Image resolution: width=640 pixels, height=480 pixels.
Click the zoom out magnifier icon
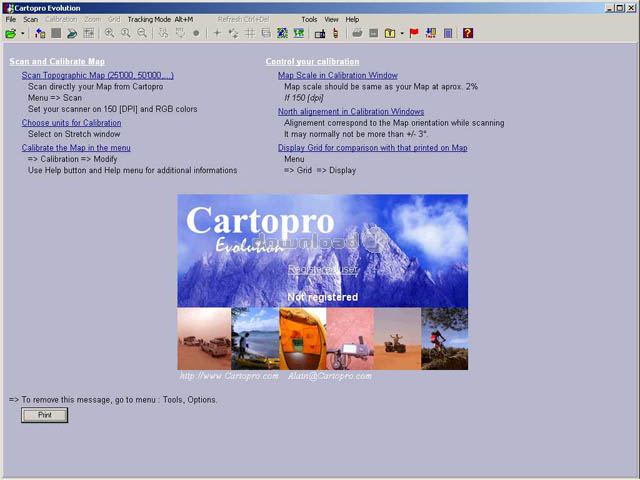click(x=142, y=33)
